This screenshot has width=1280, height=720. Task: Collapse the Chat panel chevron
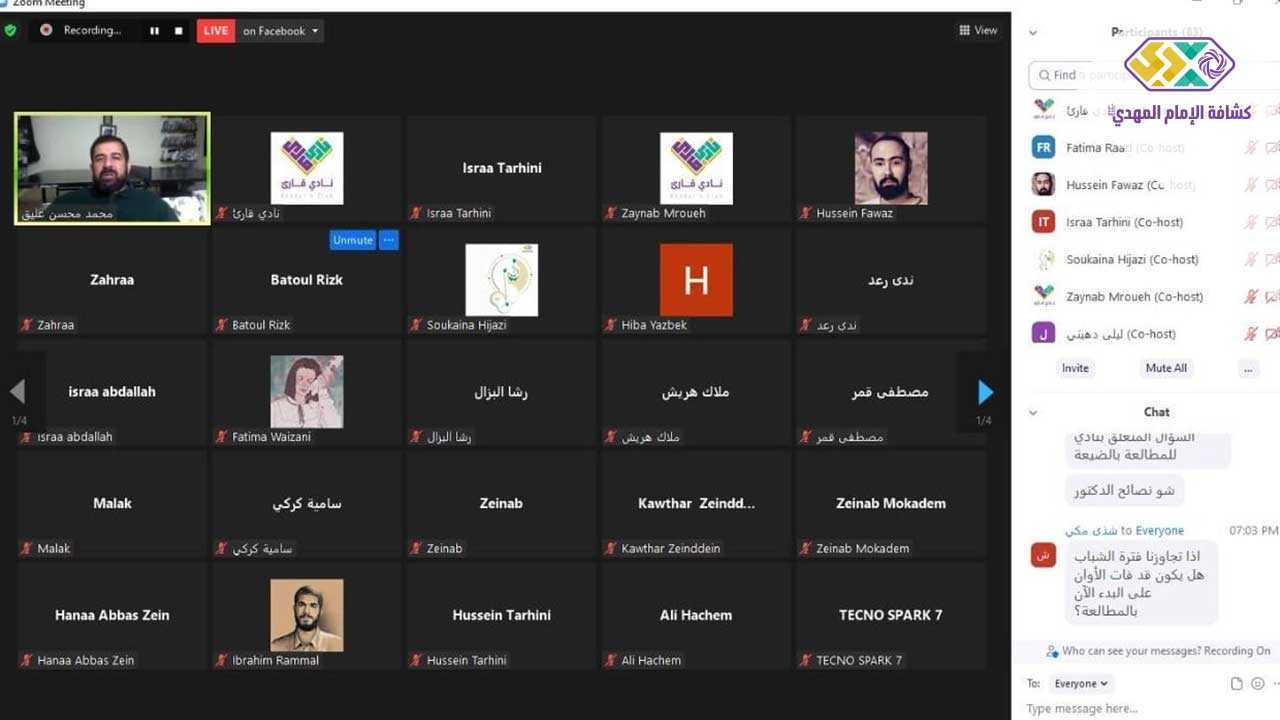[1033, 412]
